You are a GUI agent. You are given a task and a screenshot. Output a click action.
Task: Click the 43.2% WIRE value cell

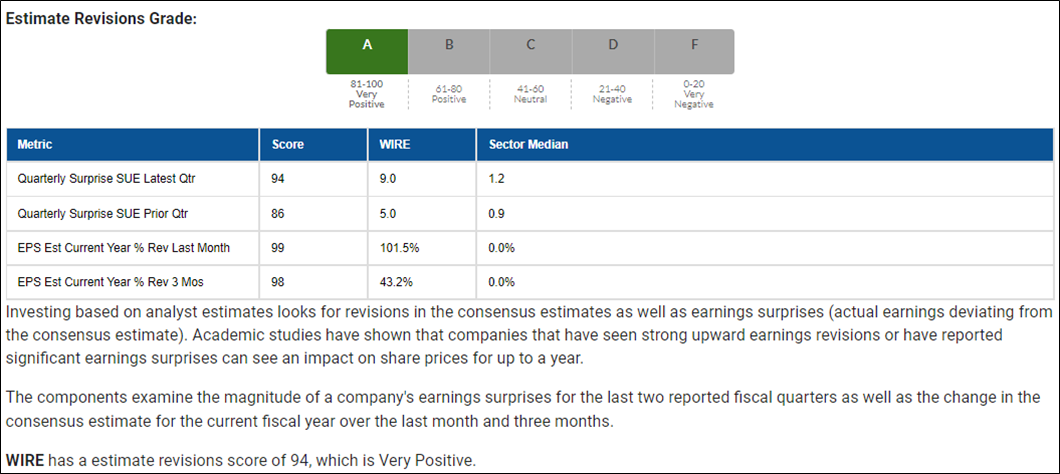423,282
